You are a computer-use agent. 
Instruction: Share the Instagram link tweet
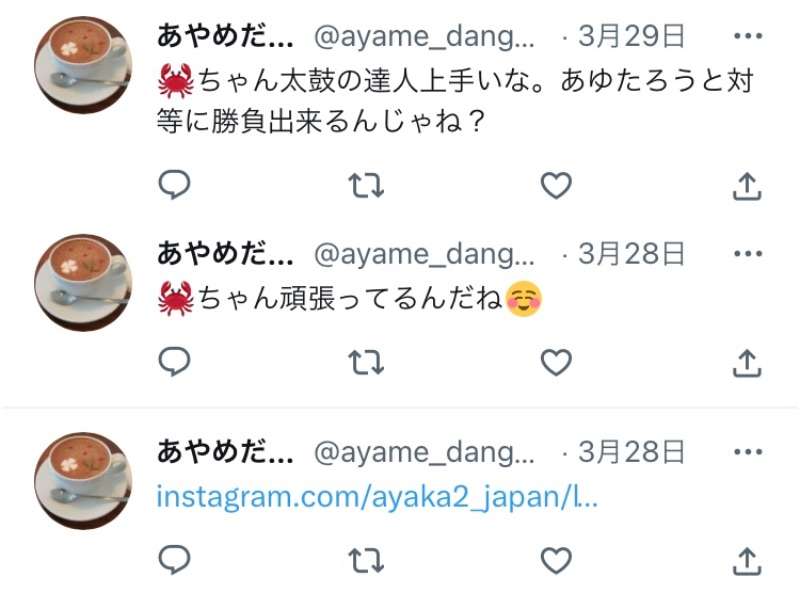pyautogui.click(x=747, y=561)
